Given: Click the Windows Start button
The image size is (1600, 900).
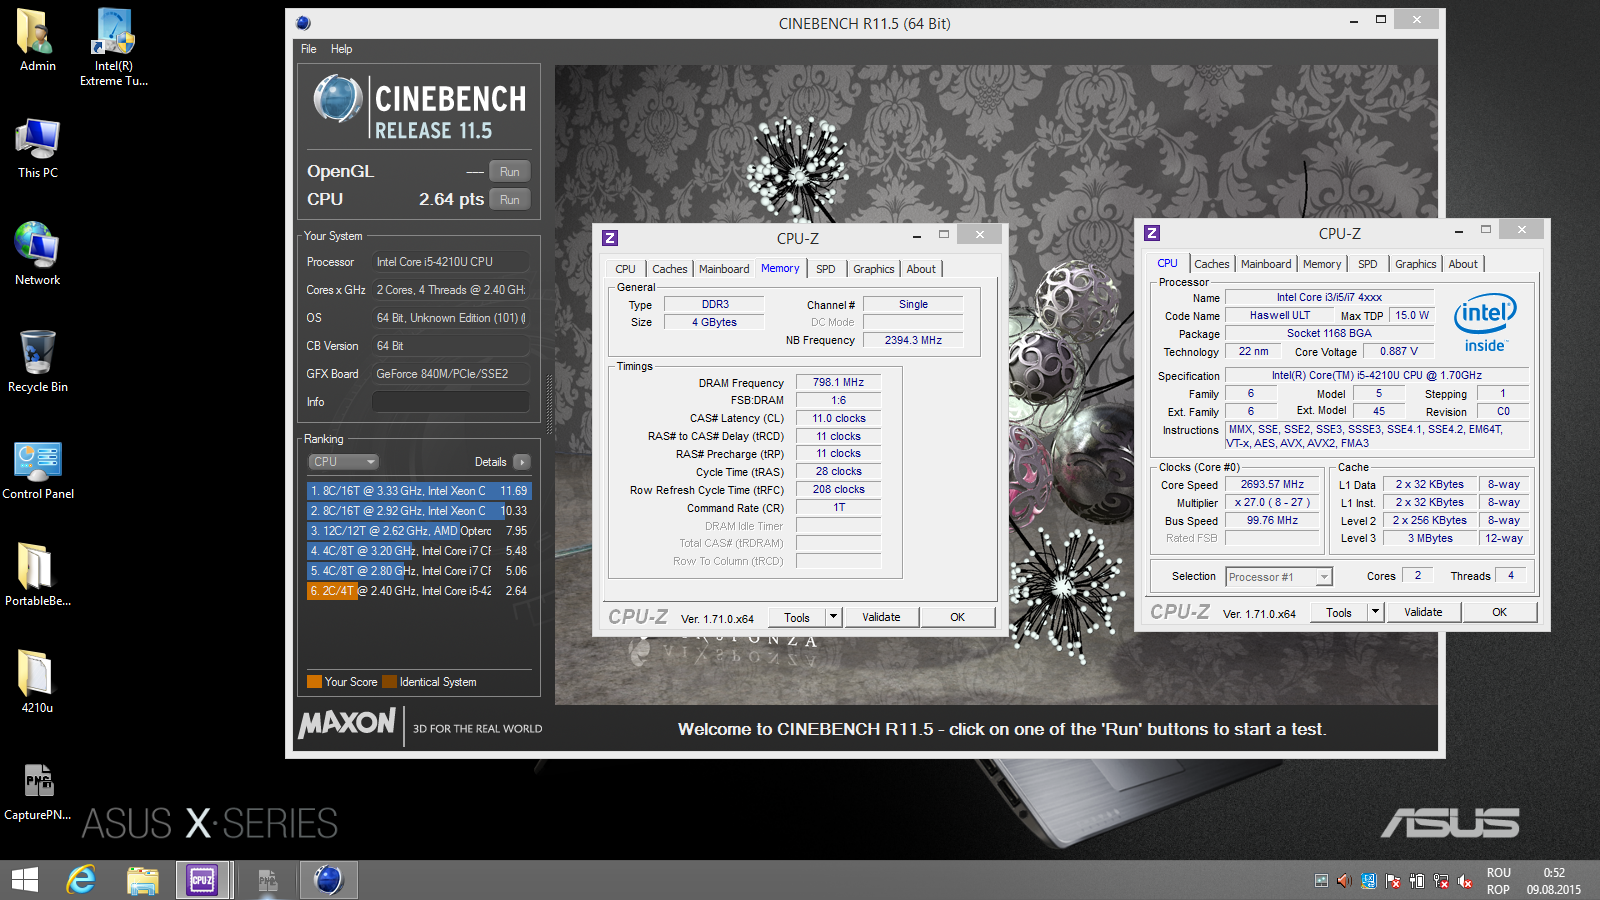Looking at the screenshot, I should (24, 880).
